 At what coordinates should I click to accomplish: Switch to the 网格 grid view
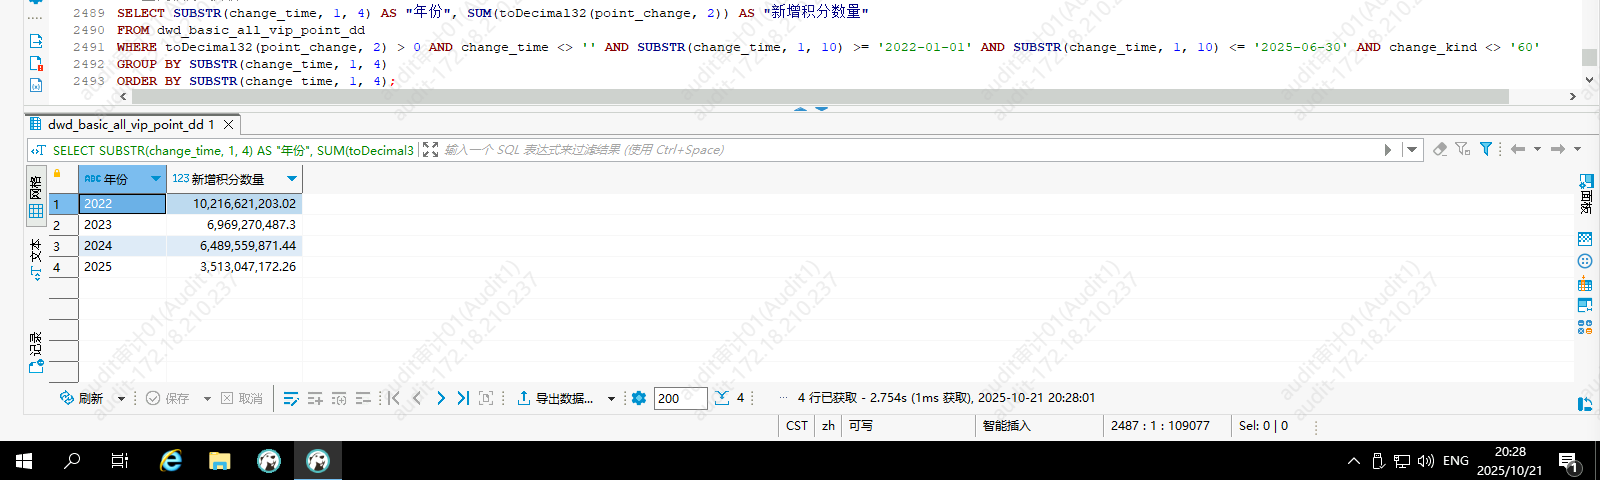[x=36, y=197]
